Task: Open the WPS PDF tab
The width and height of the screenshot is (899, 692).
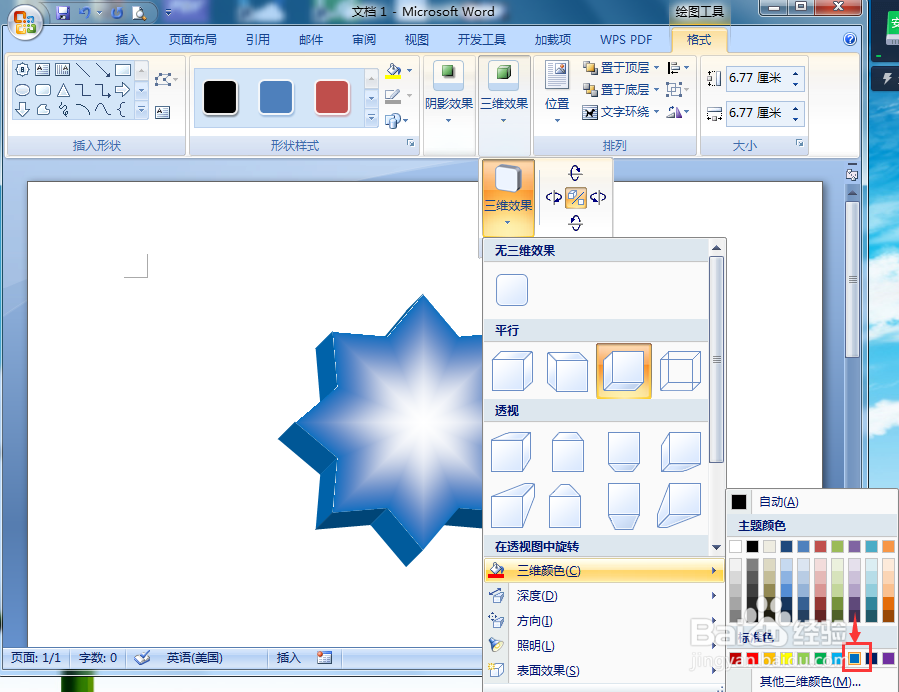Action: pos(626,40)
